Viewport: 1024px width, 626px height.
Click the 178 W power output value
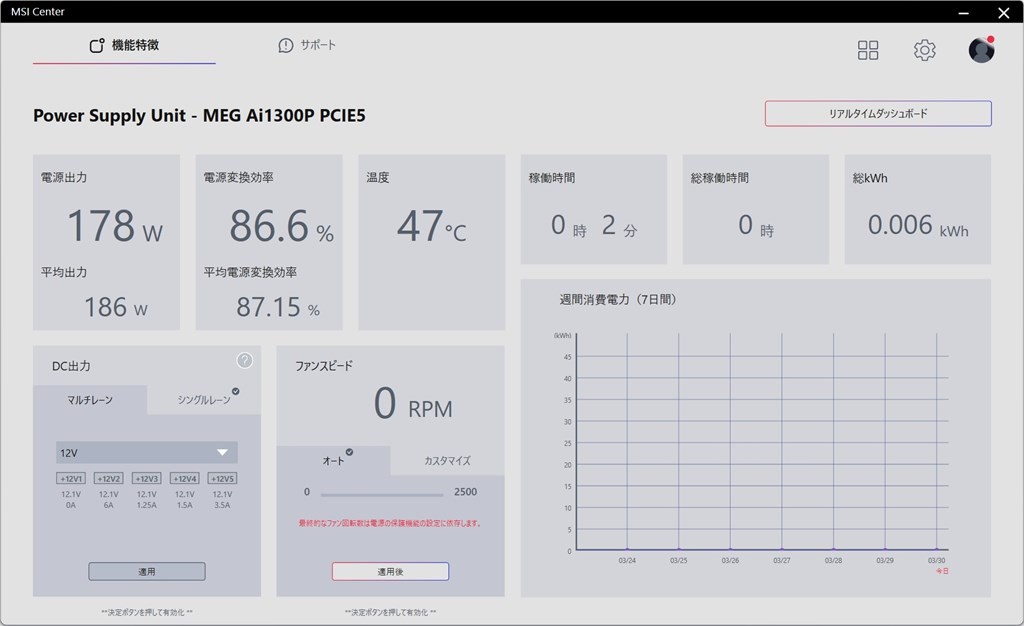pyautogui.click(x=116, y=226)
